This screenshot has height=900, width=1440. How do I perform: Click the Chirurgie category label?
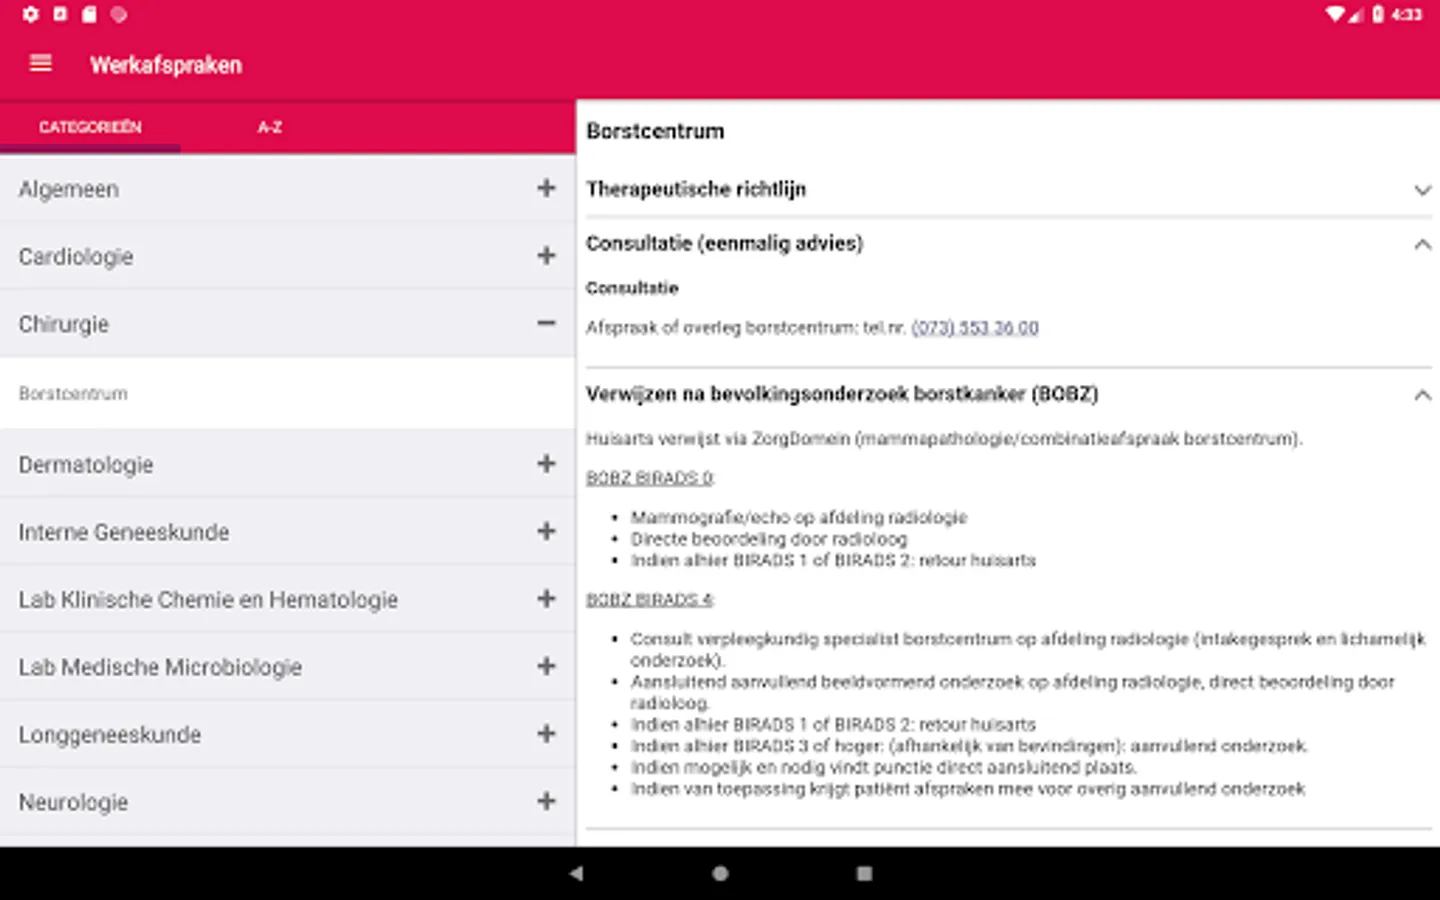coord(63,324)
